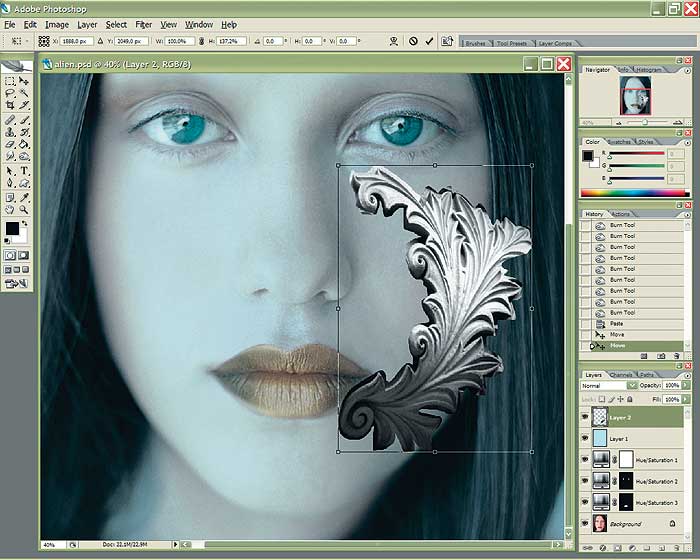Open the Image menu

click(57, 25)
